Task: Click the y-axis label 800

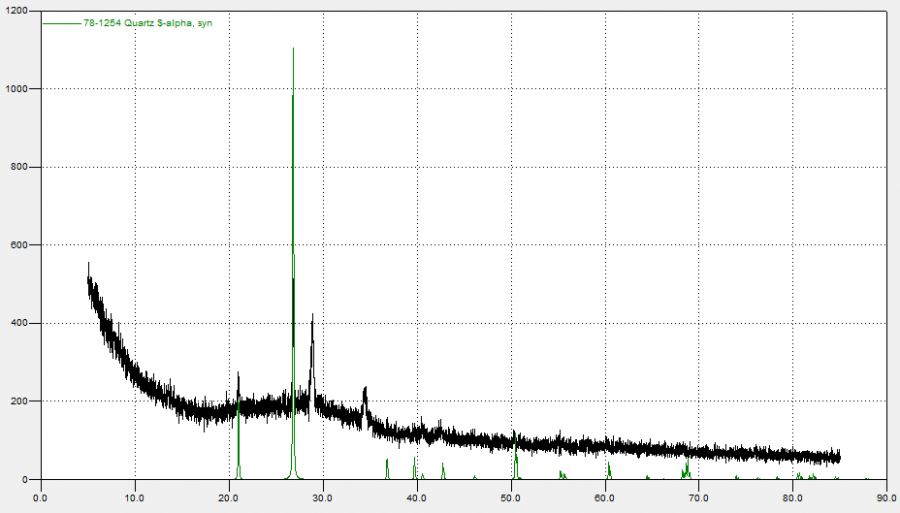Action: [x=19, y=167]
